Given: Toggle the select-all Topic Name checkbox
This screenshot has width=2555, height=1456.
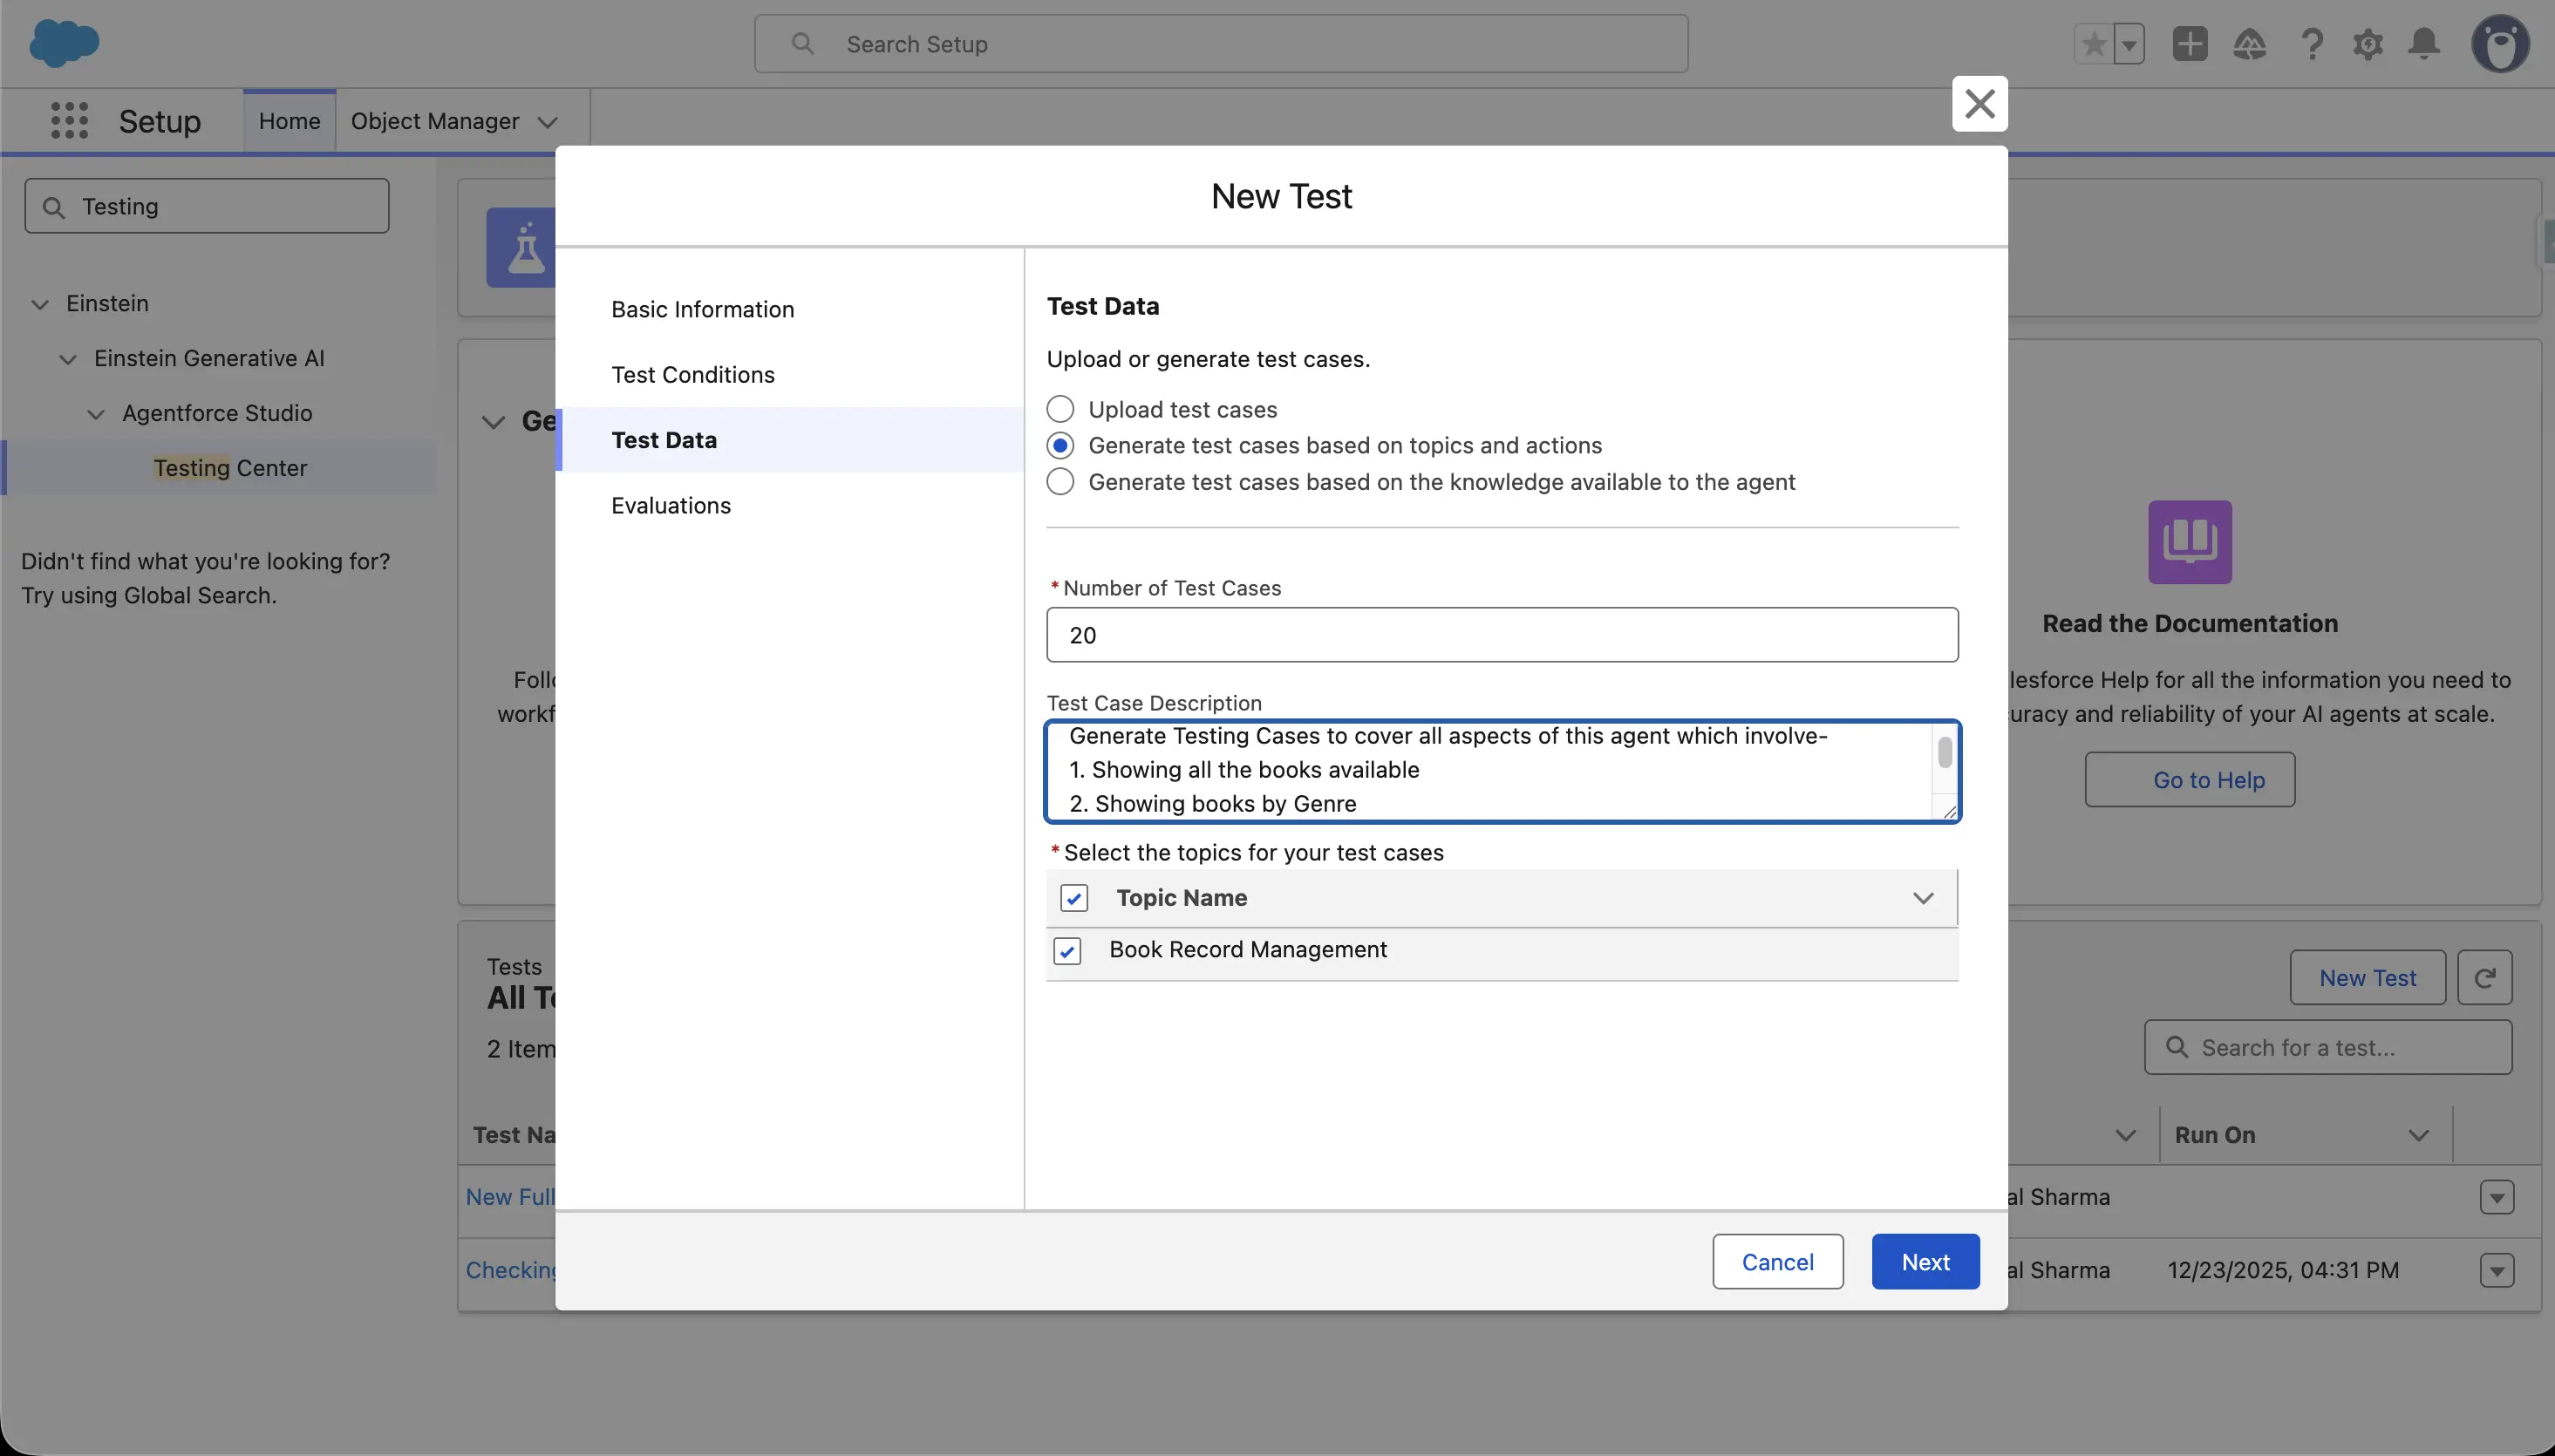Looking at the screenshot, I should [x=1074, y=898].
